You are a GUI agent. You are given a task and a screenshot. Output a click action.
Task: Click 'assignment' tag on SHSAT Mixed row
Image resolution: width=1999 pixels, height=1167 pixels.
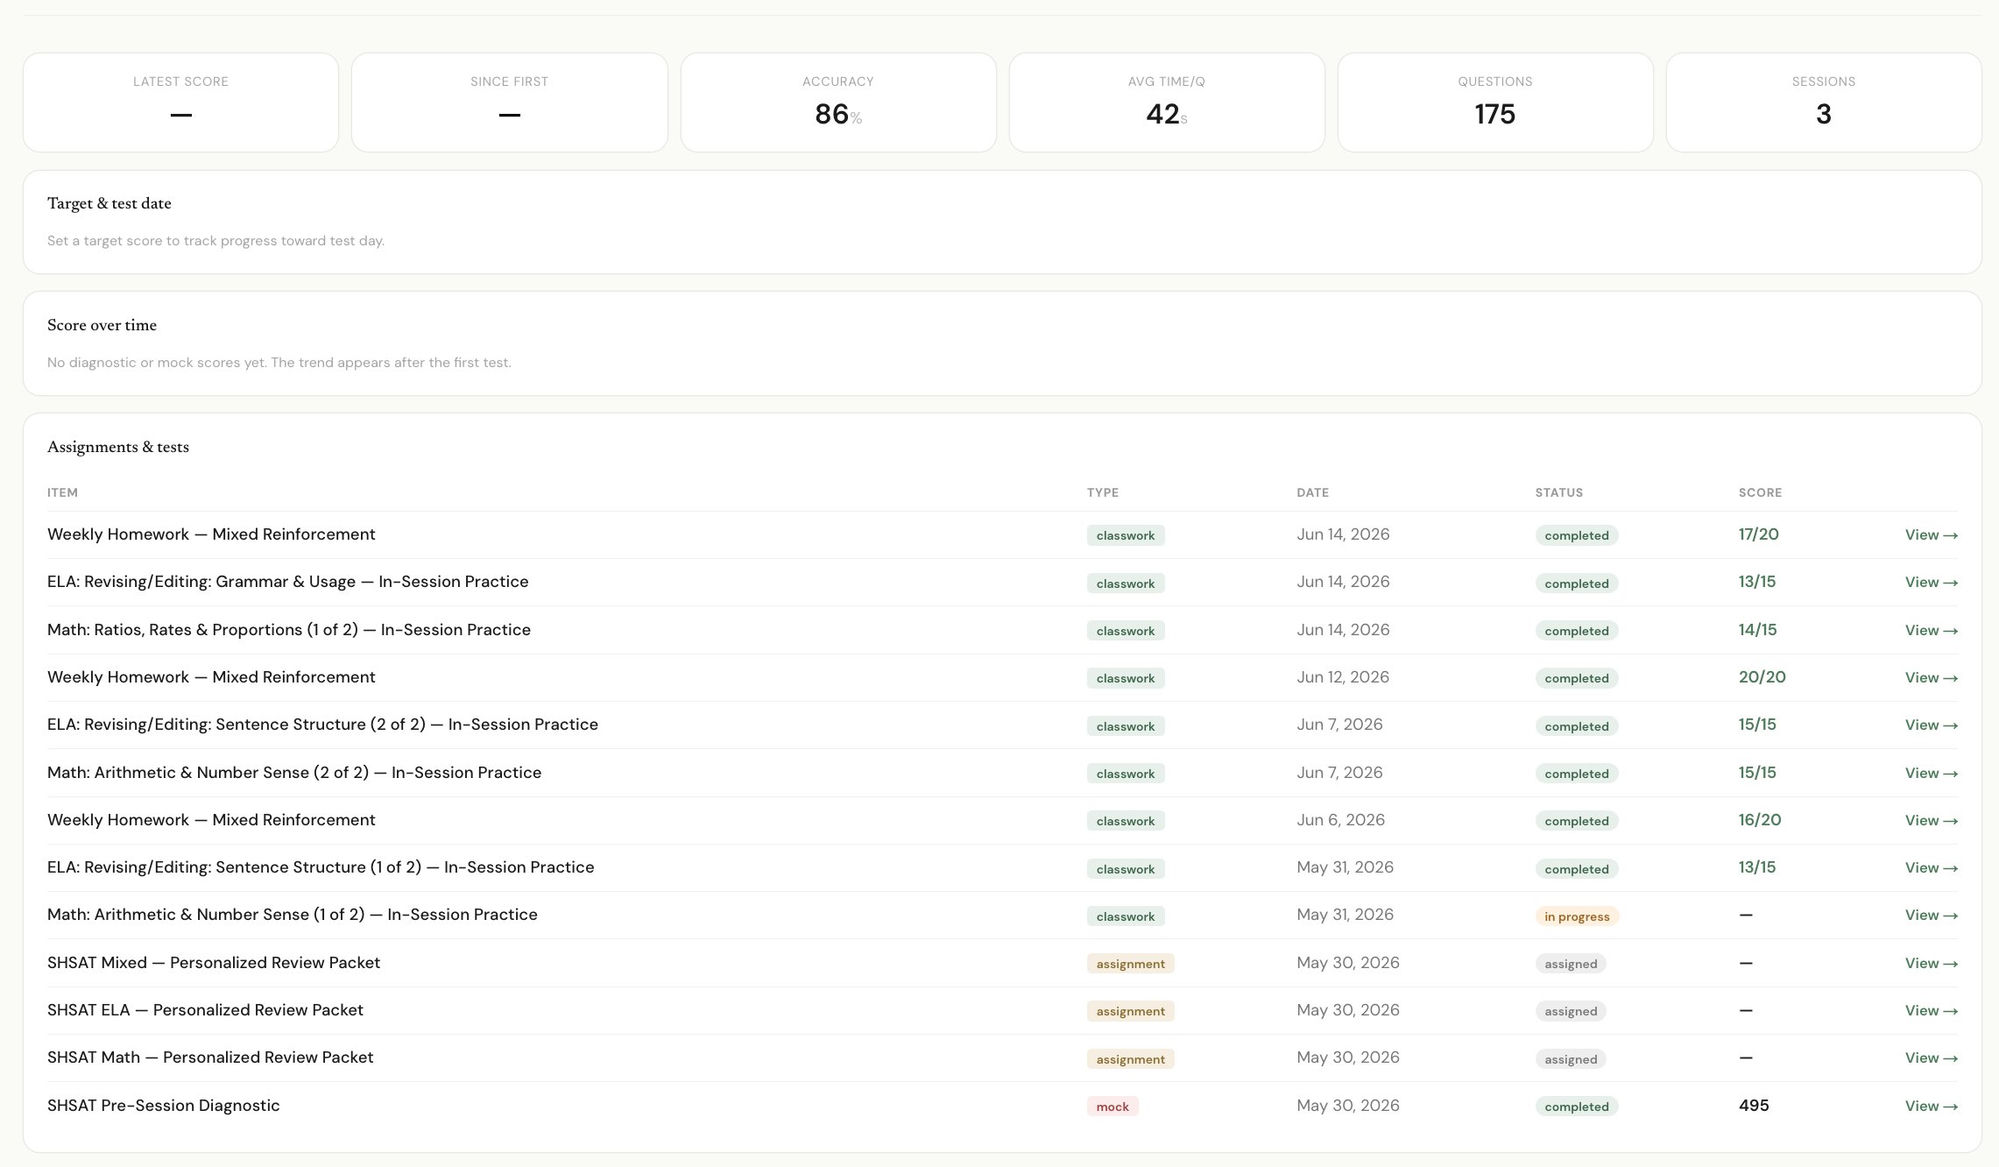1130,964
